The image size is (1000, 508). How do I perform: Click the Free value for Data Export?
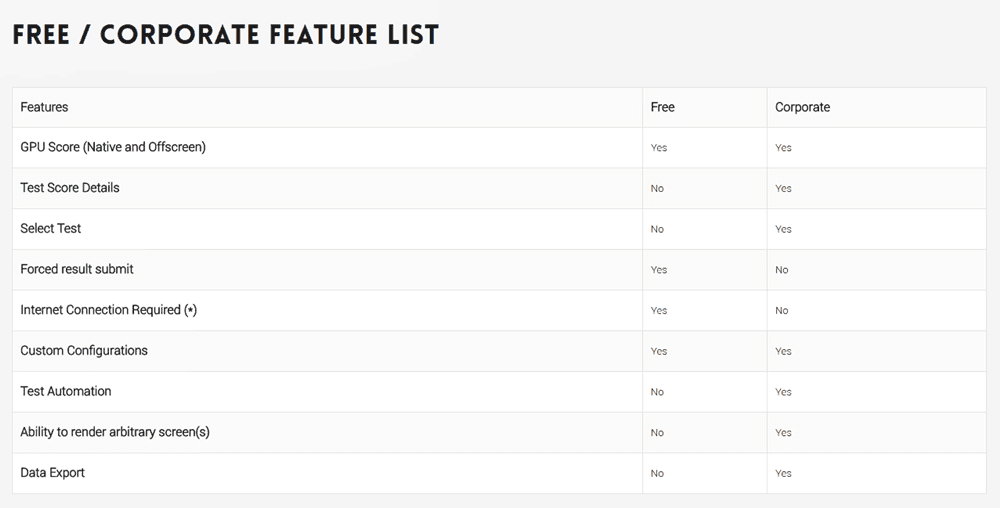(x=657, y=473)
